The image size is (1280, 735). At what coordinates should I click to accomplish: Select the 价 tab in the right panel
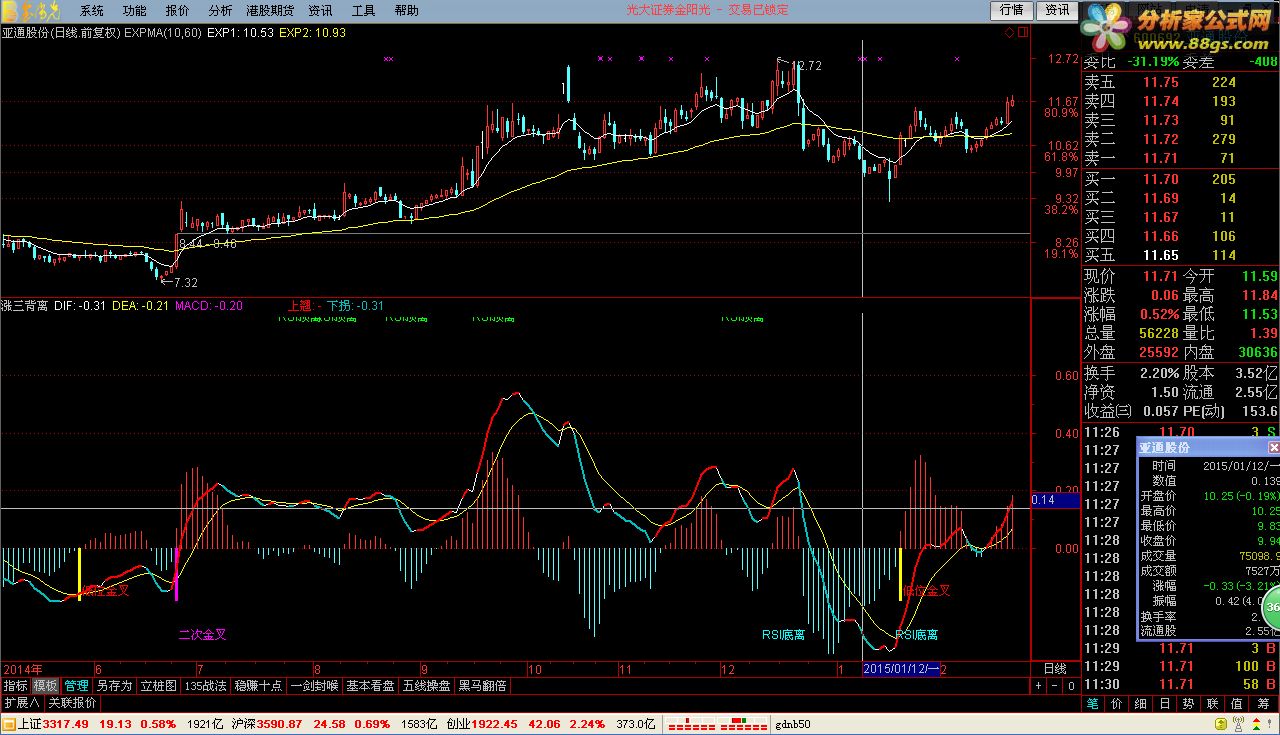point(1119,704)
